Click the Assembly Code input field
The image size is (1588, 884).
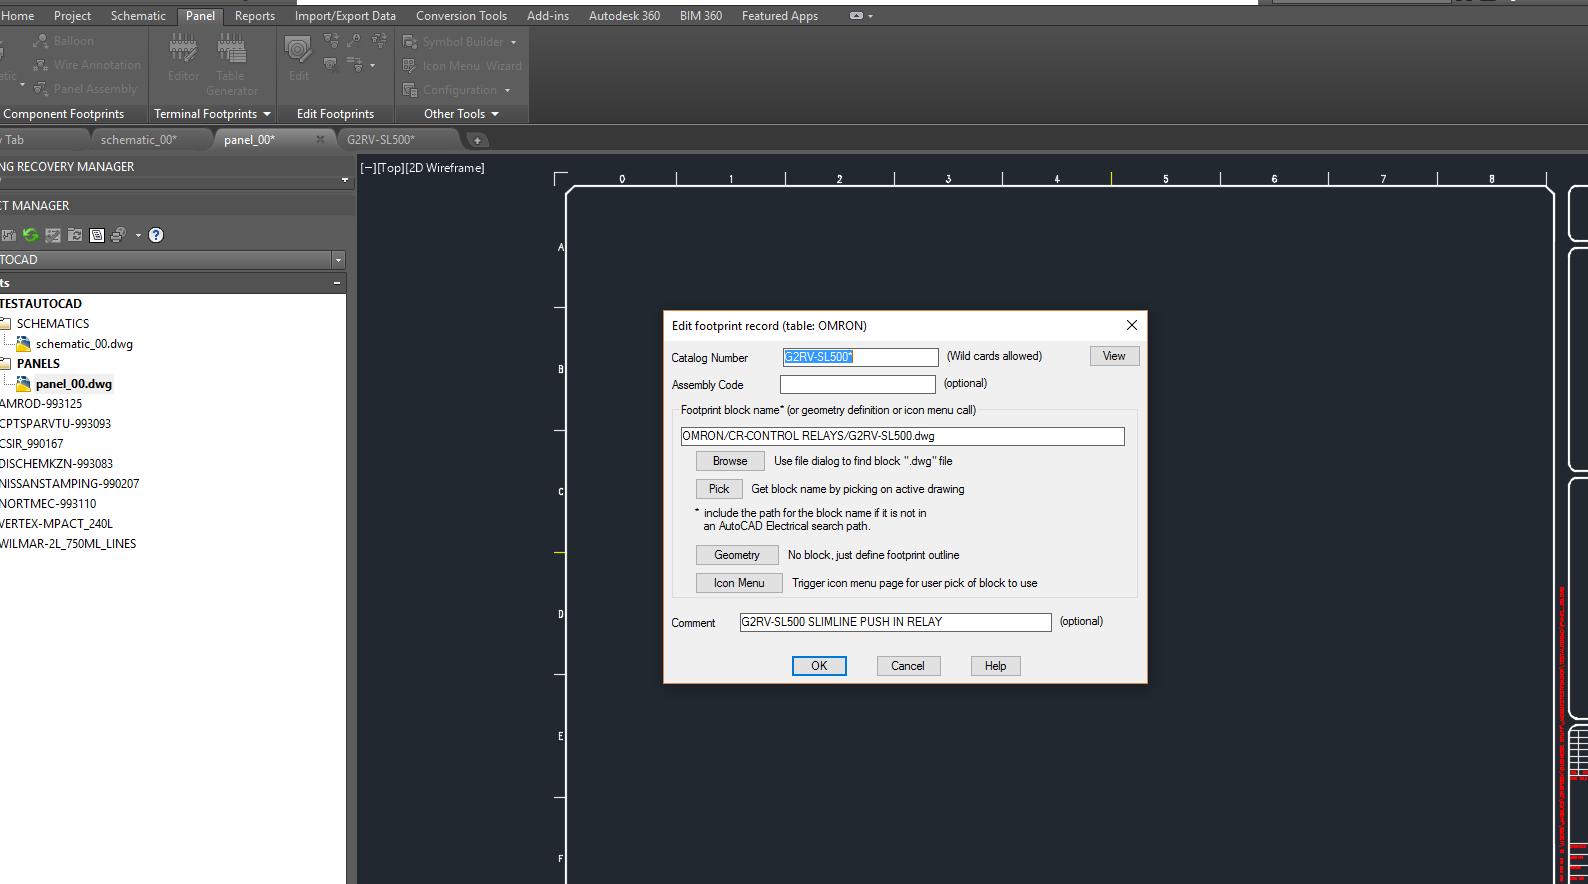tap(858, 385)
